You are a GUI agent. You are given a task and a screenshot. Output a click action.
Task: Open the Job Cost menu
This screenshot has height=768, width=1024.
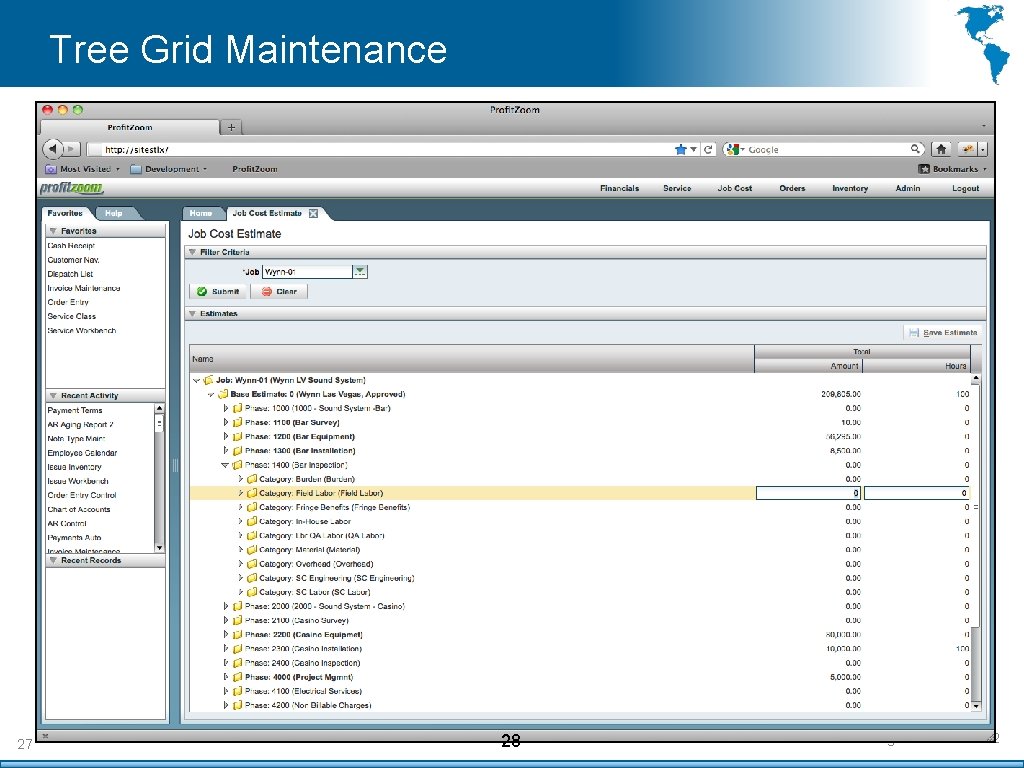(735, 188)
